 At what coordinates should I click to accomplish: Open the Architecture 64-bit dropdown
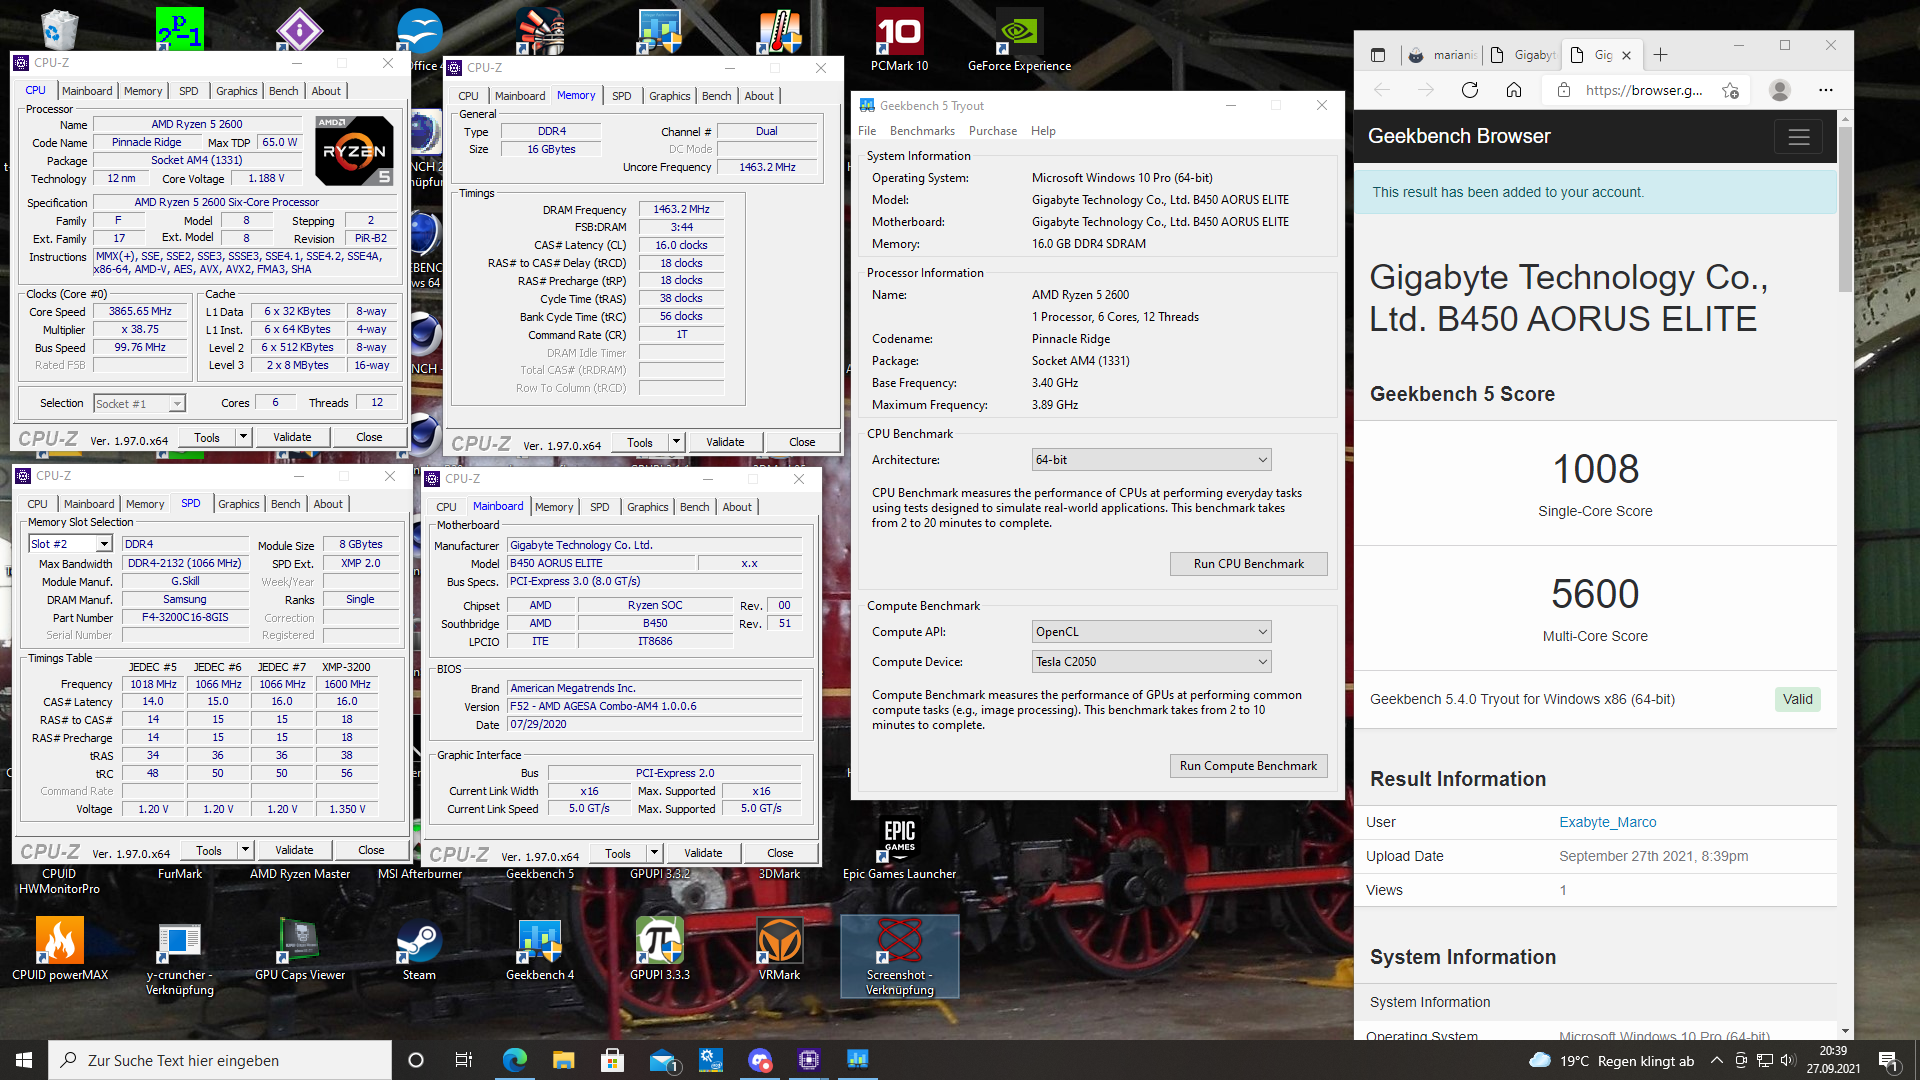coord(1151,460)
